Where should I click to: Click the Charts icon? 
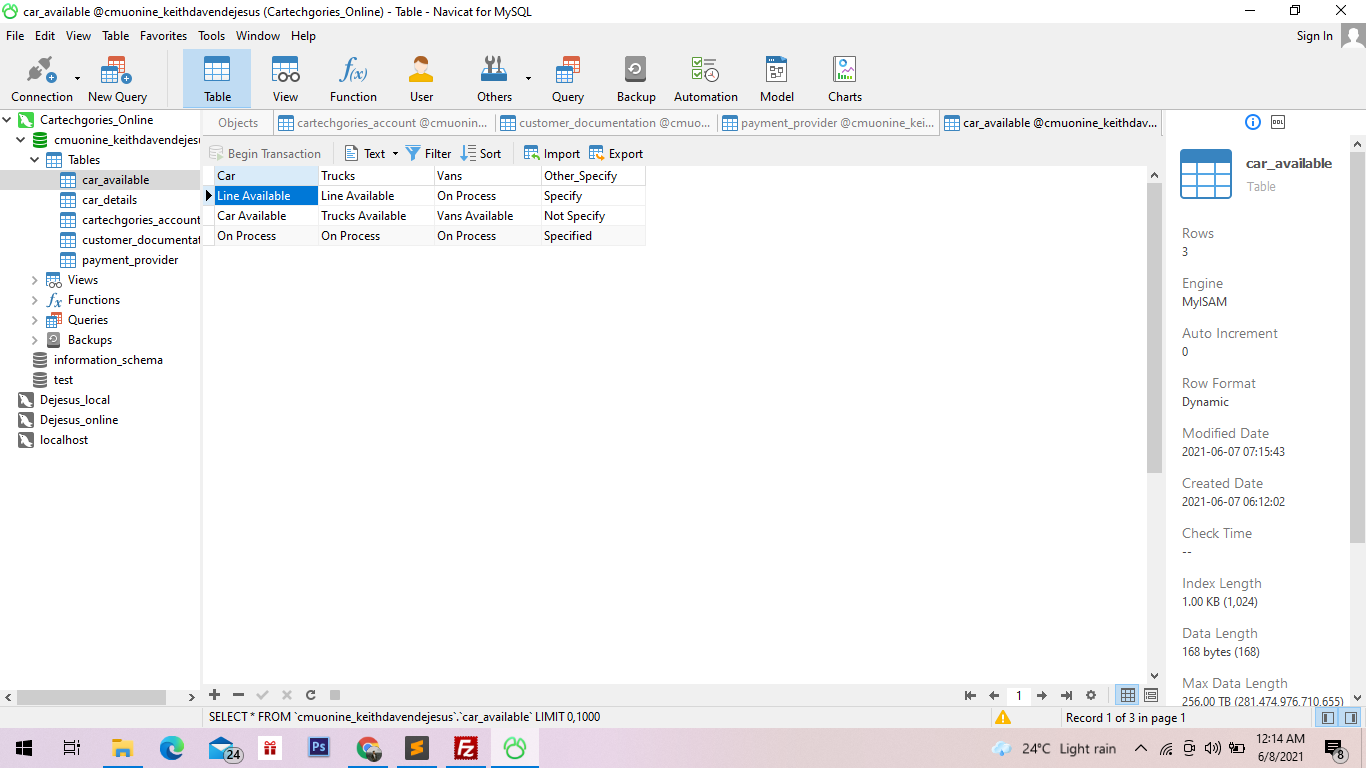click(844, 80)
